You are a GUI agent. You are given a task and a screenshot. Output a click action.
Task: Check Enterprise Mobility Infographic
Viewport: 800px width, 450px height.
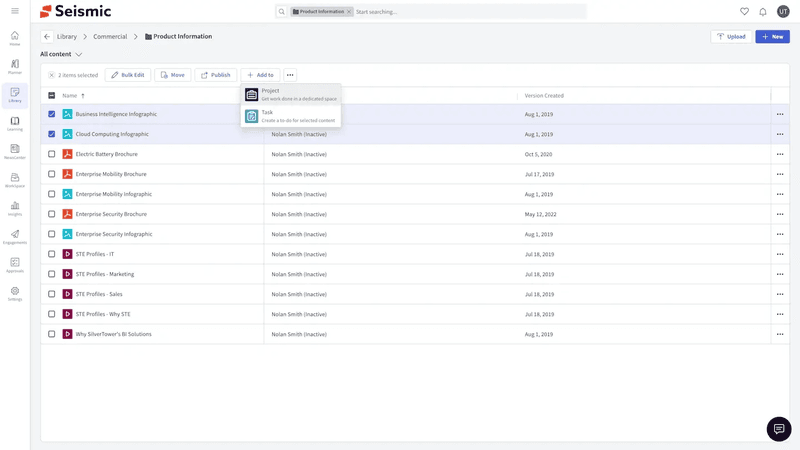[x=52, y=194]
